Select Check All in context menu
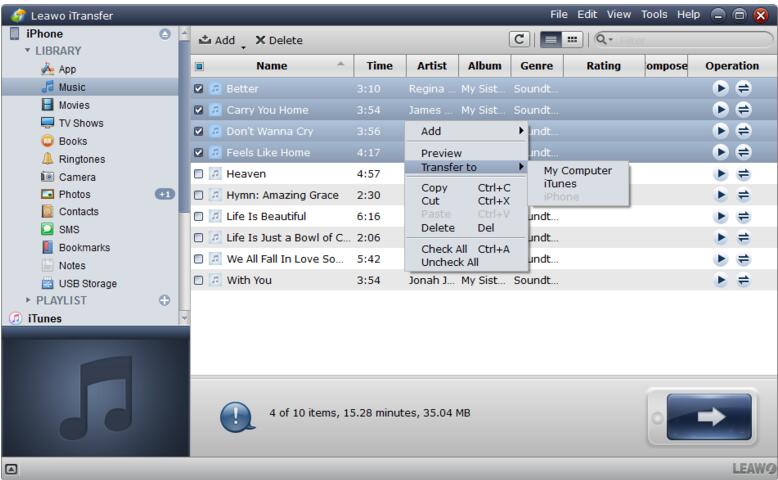This screenshot has width=778, height=480. 444,249
